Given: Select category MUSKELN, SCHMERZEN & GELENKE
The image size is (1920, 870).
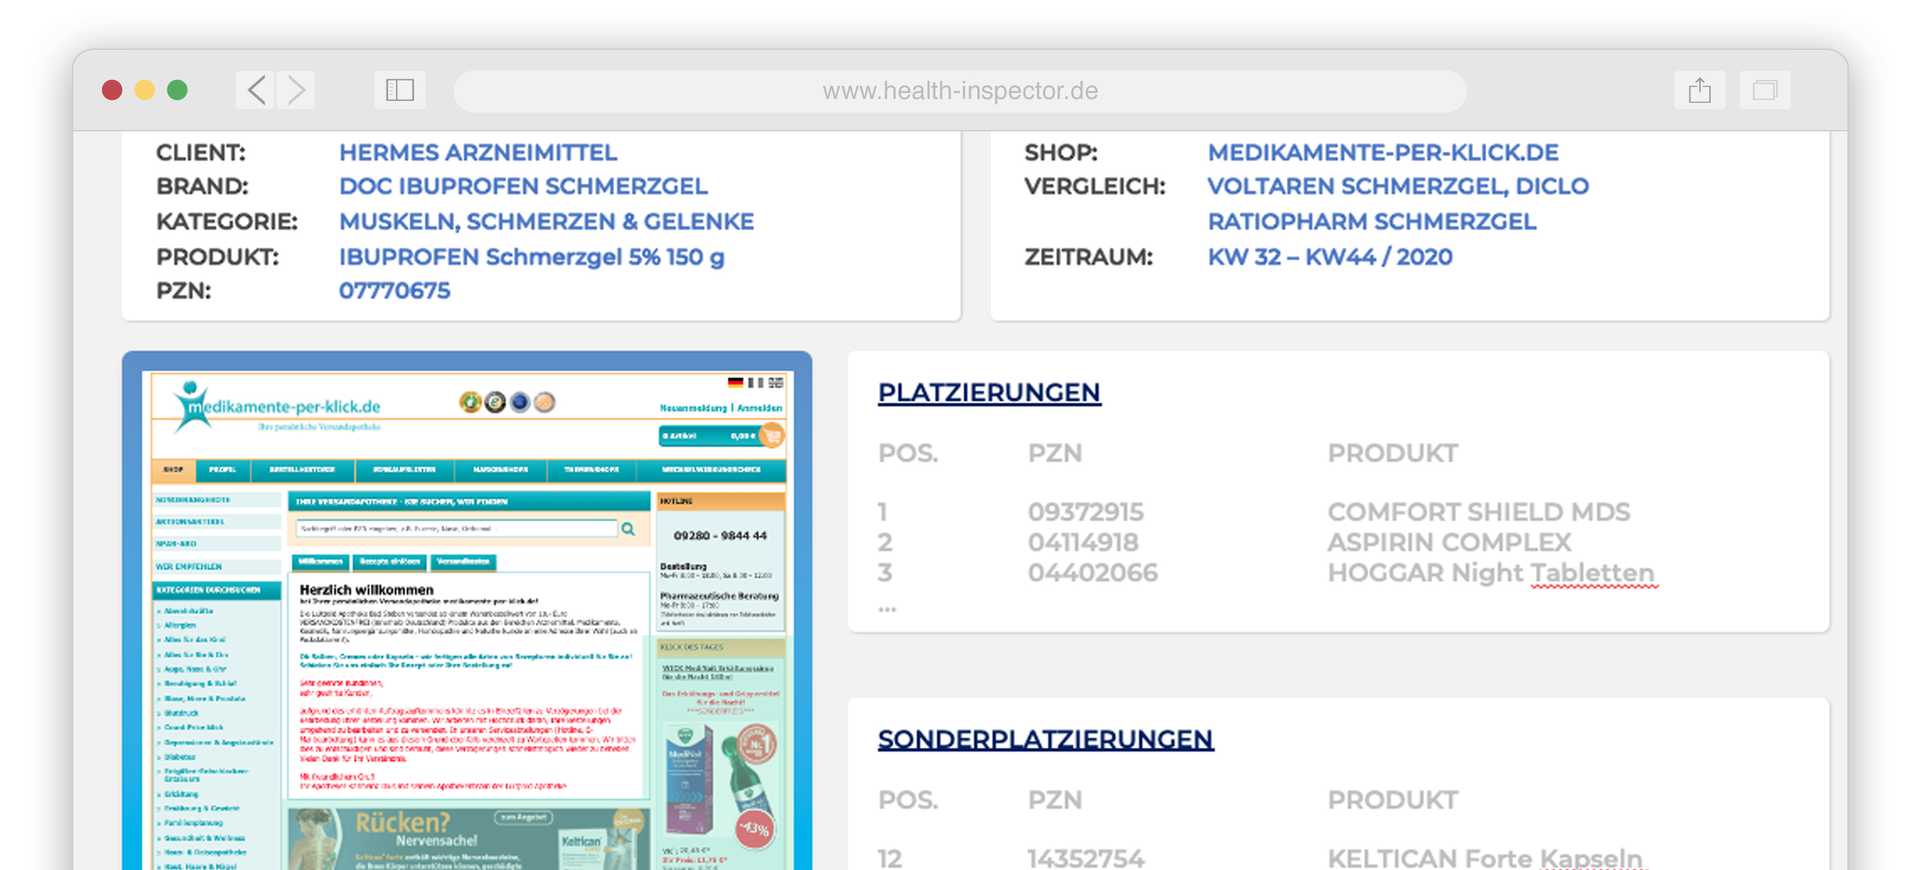Looking at the screenshot, I should click(546, 222).
